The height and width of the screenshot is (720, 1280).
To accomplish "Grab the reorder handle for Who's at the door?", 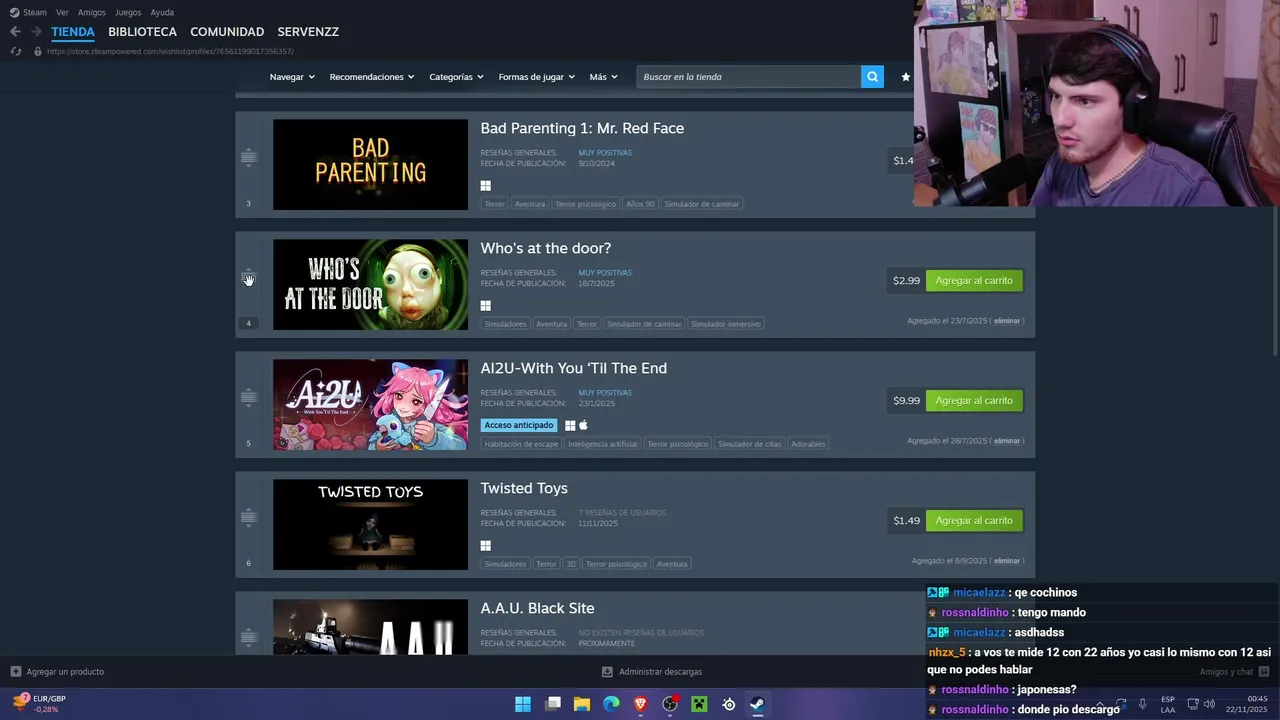I will (x=248, y=277).
